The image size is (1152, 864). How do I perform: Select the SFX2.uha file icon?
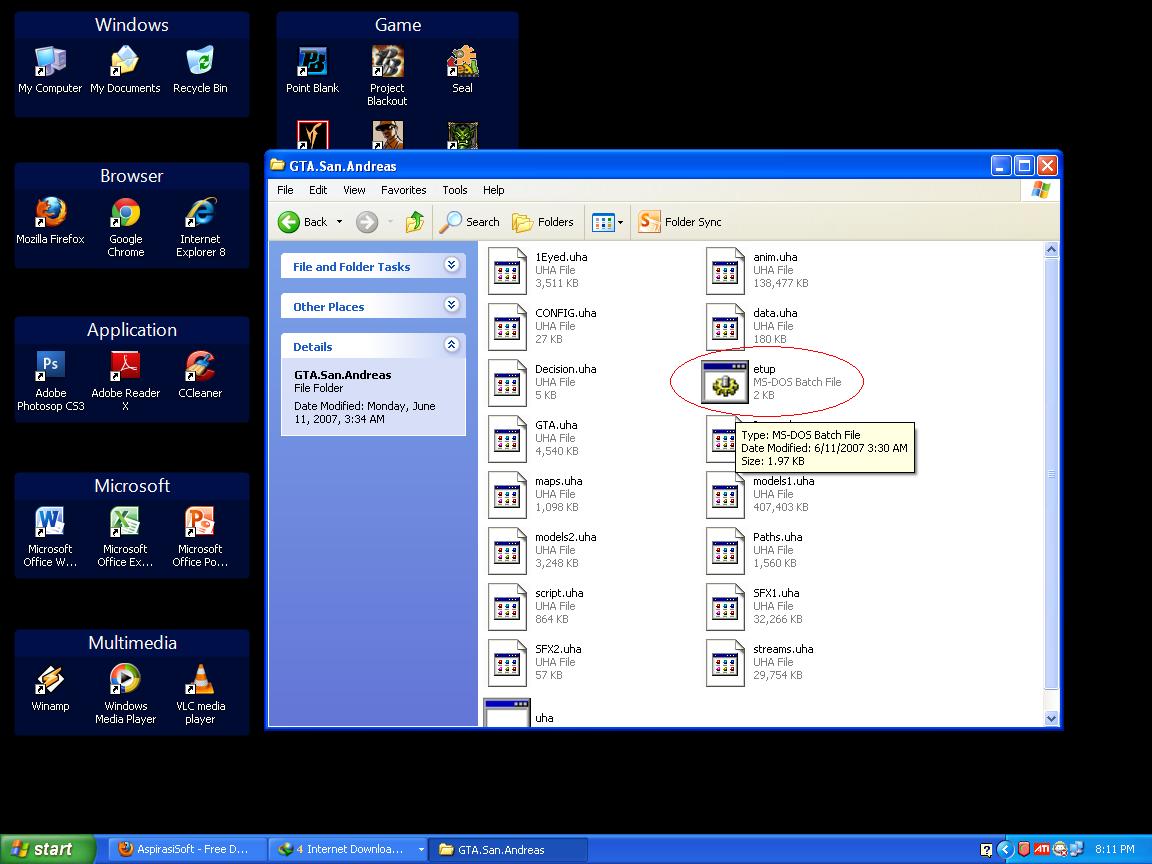[x=507, y=663]
